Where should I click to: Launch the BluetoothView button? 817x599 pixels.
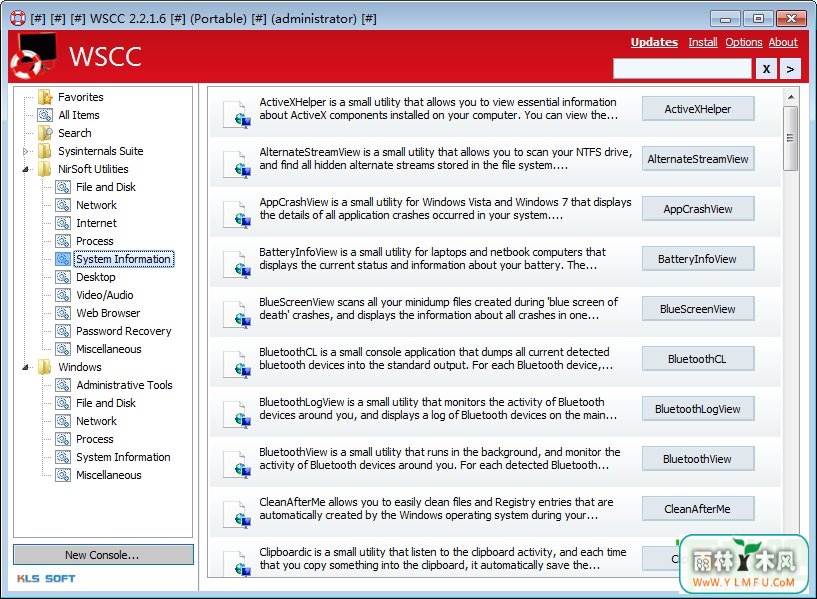point(698,459)
